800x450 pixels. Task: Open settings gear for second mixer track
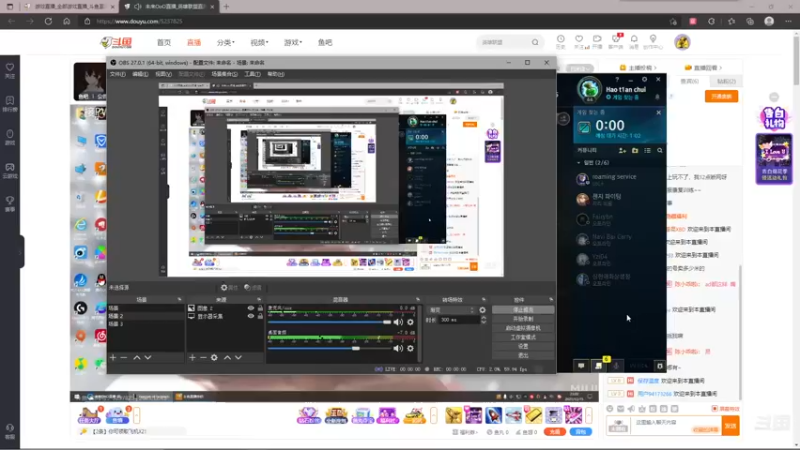click(410, 348)
